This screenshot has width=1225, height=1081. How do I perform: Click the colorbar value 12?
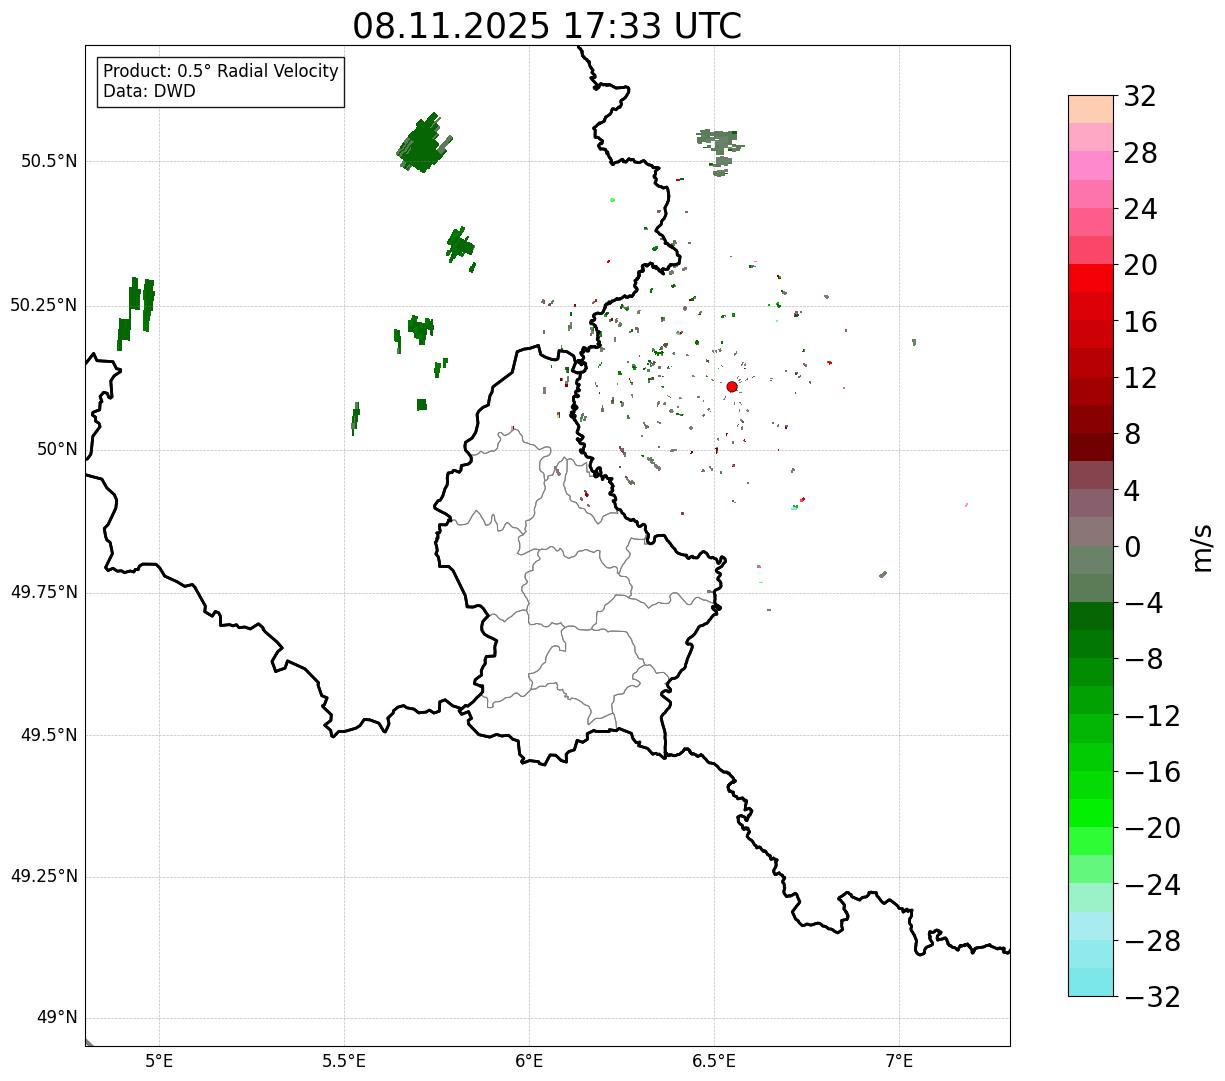[1140, 378]
